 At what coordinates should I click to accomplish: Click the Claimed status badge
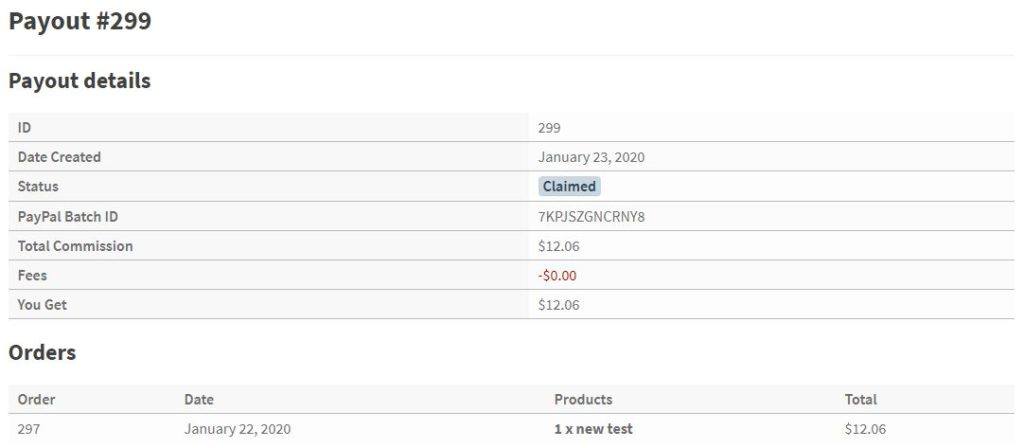569,187
